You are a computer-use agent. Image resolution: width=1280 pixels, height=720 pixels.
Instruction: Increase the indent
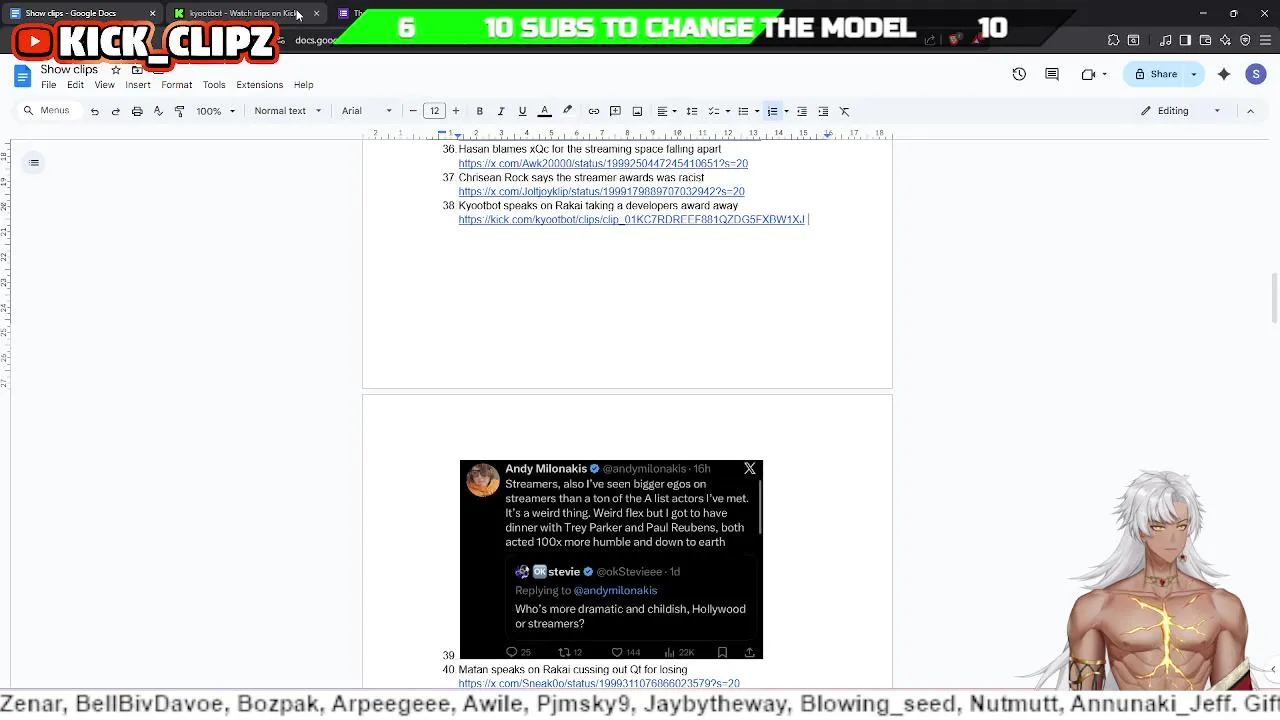click(823, 111)
